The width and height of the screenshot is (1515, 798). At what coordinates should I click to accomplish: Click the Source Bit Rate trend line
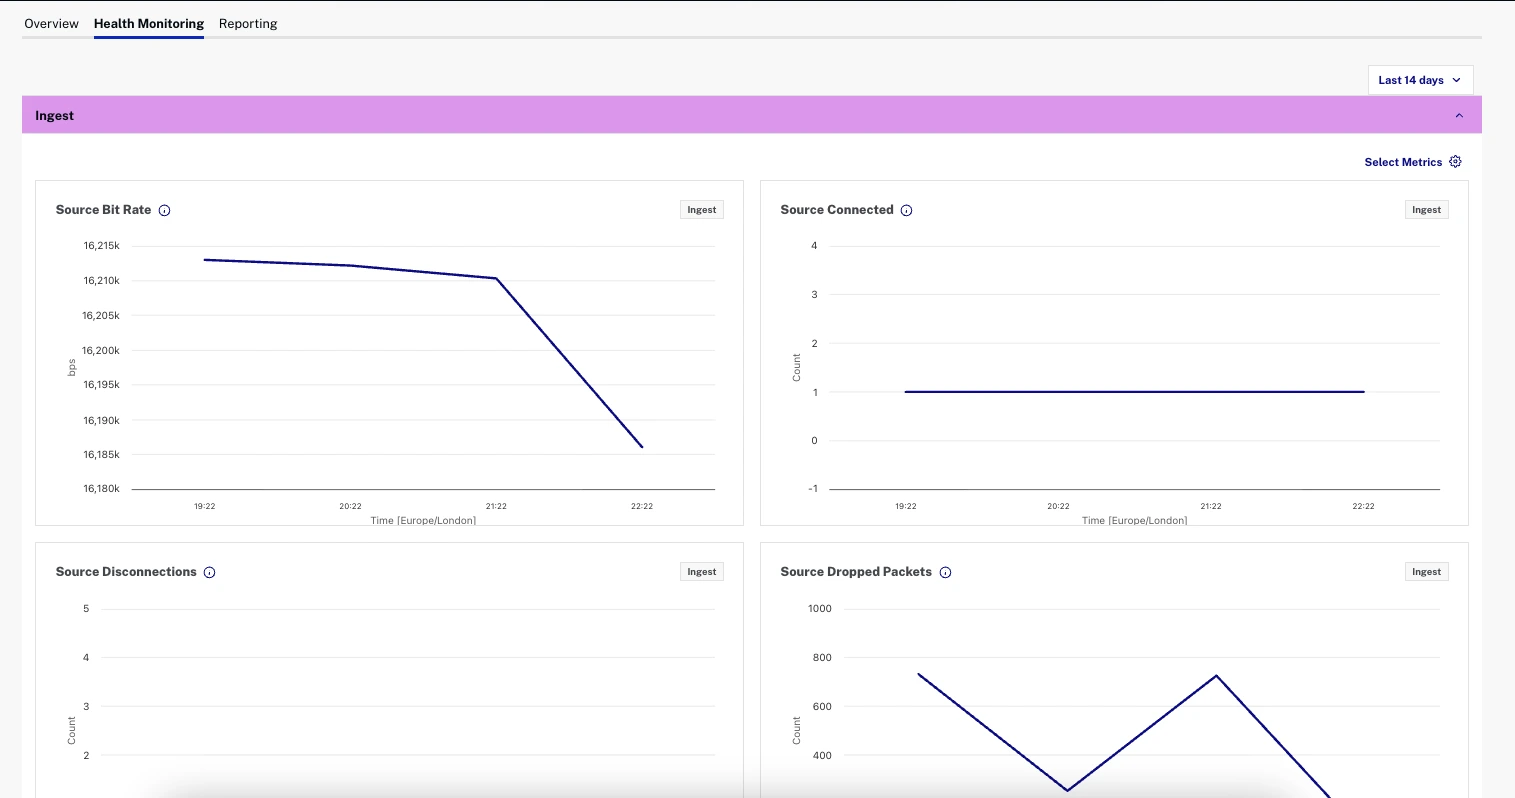coord(350,265)
